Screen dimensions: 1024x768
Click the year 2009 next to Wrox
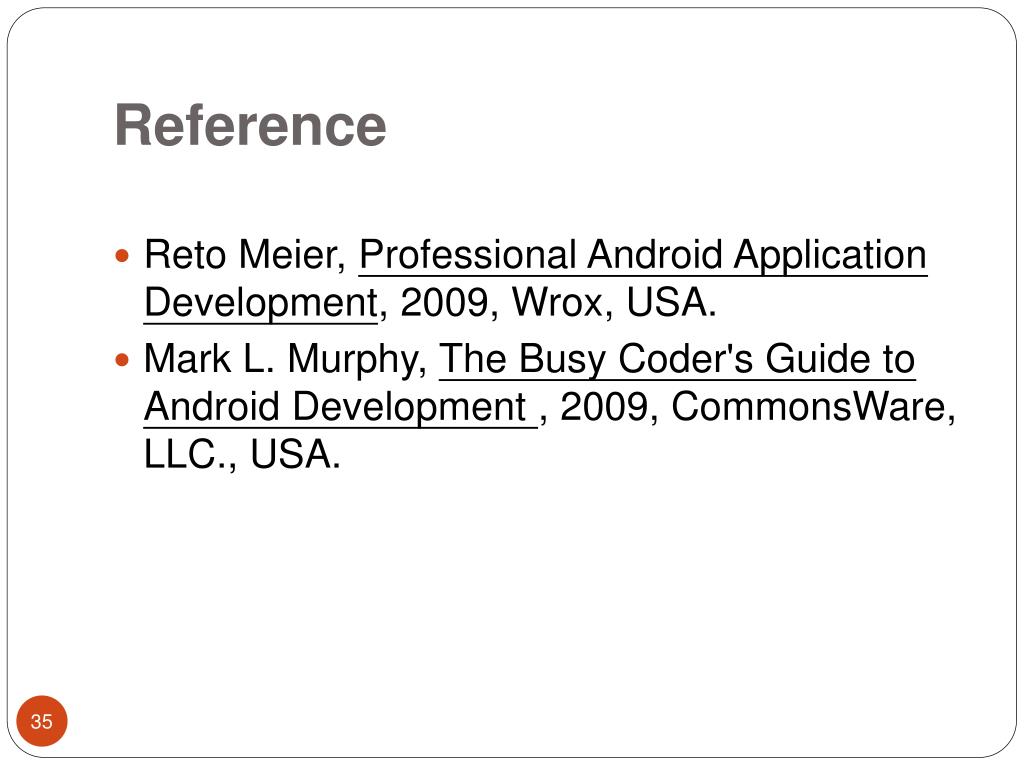(x=444, y=303)
